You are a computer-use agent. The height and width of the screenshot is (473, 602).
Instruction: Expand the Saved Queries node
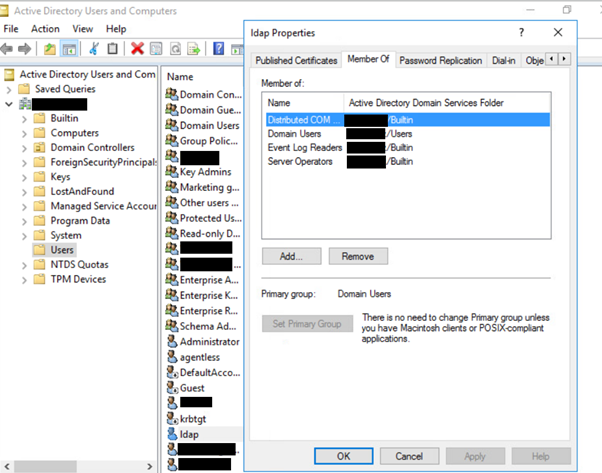(x=9, y=90)
